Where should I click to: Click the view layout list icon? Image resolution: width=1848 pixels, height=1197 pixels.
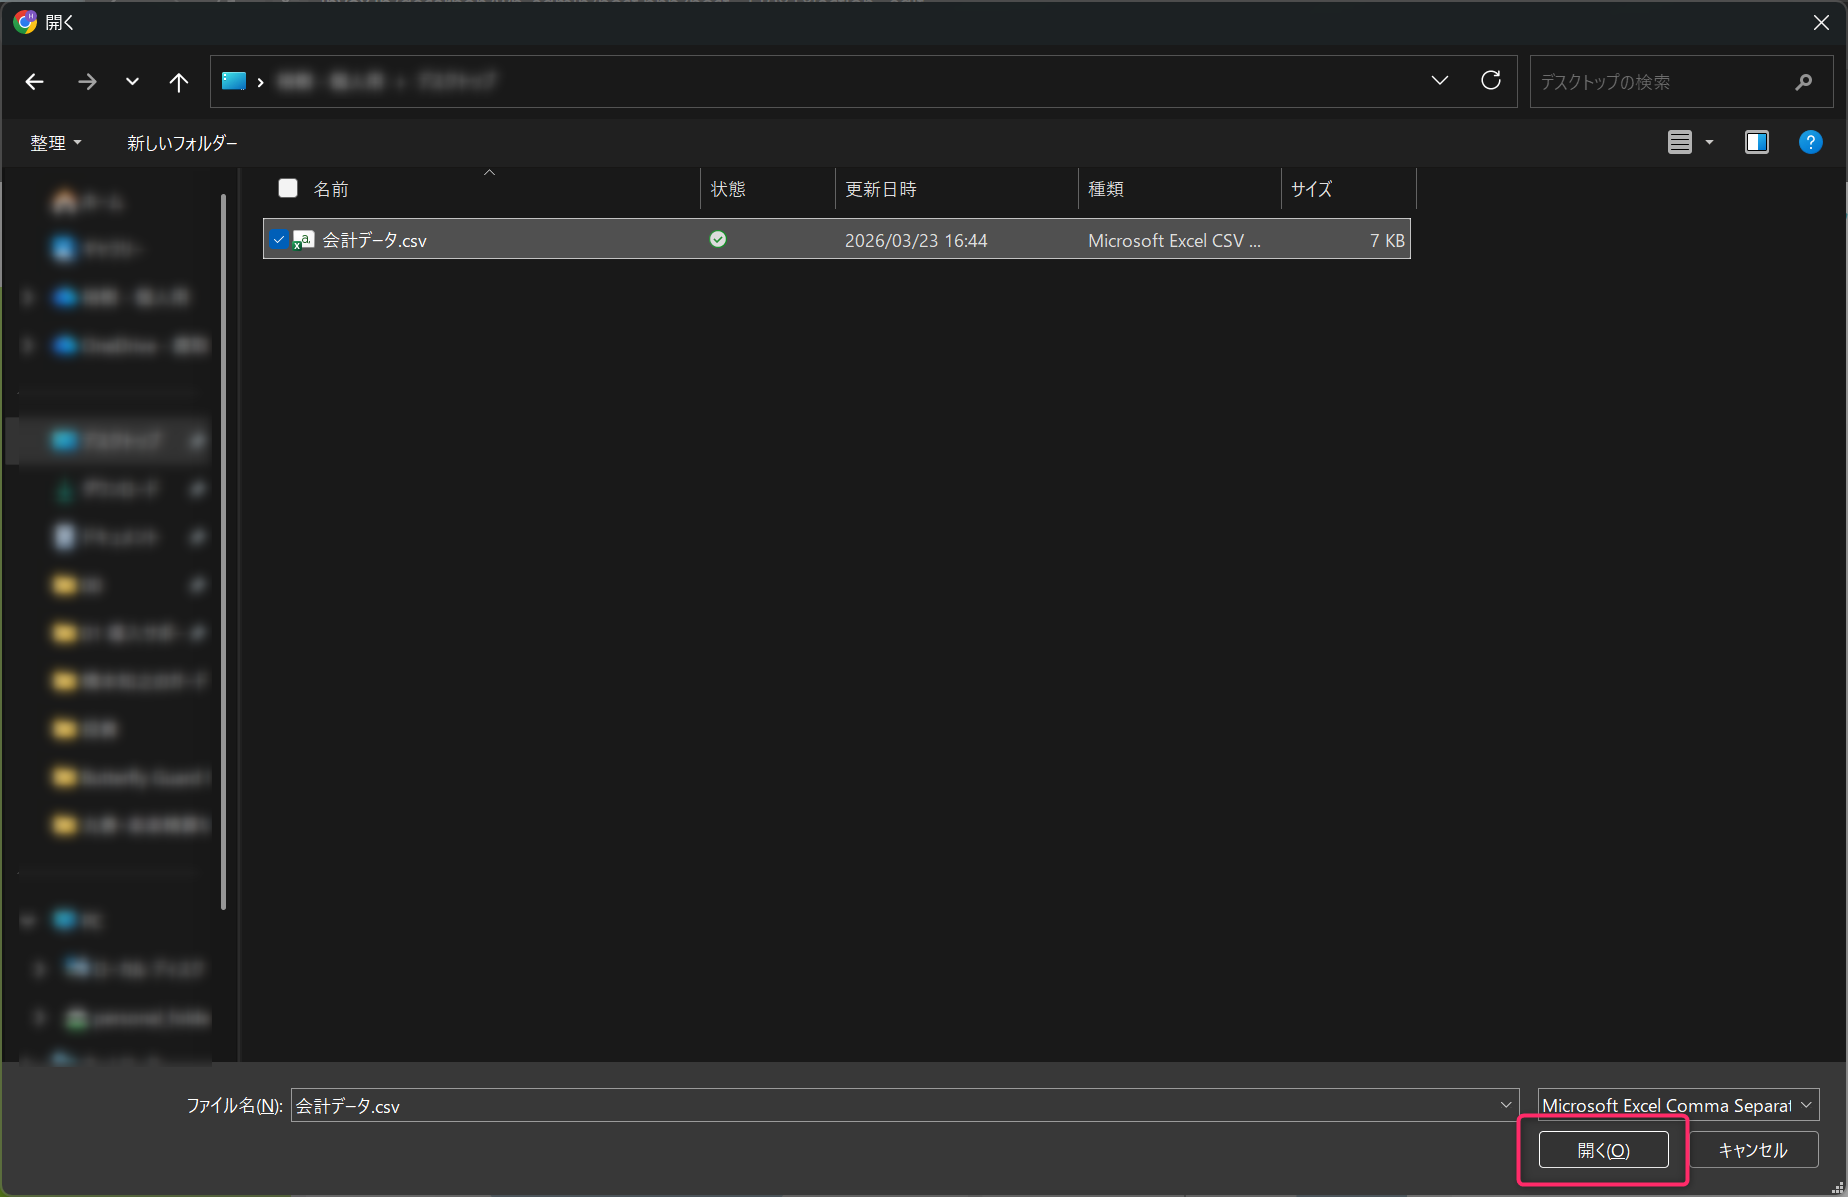pos(1679,143)
